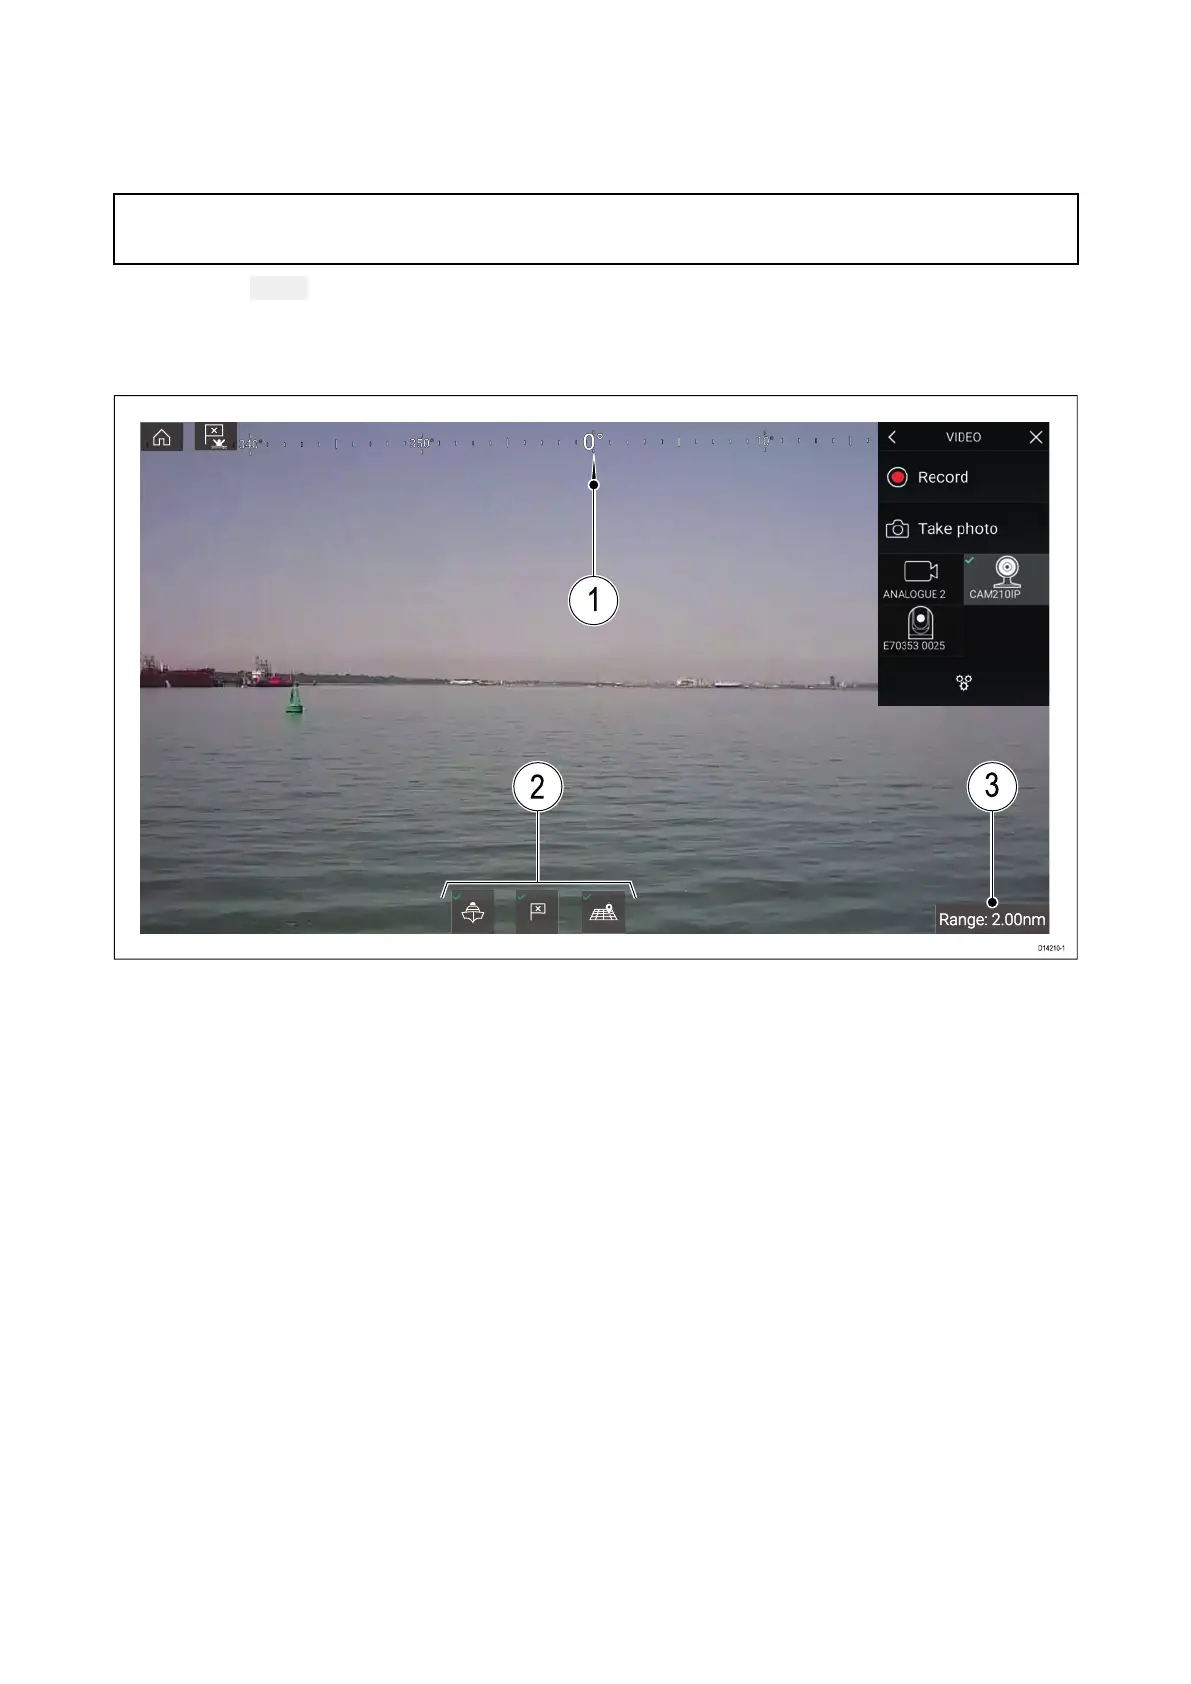Go back using the VIDEO menu chevron
The width and height of the screenshot is (1191, 1684).
892,437
